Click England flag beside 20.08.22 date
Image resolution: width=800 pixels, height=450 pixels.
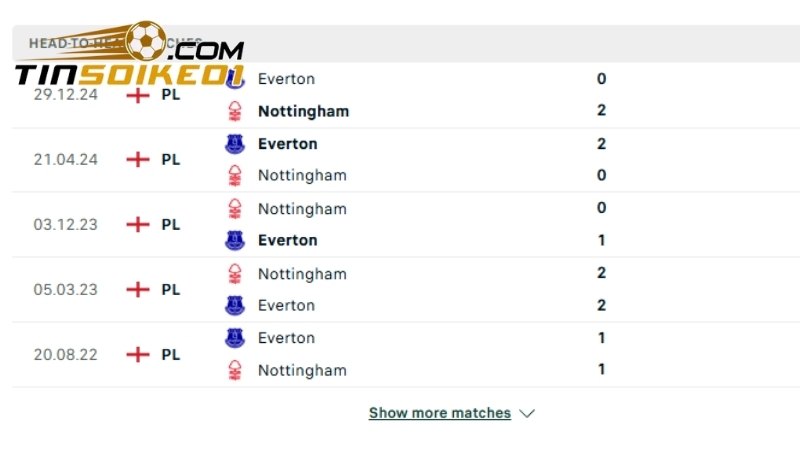(x=137, y=354)
